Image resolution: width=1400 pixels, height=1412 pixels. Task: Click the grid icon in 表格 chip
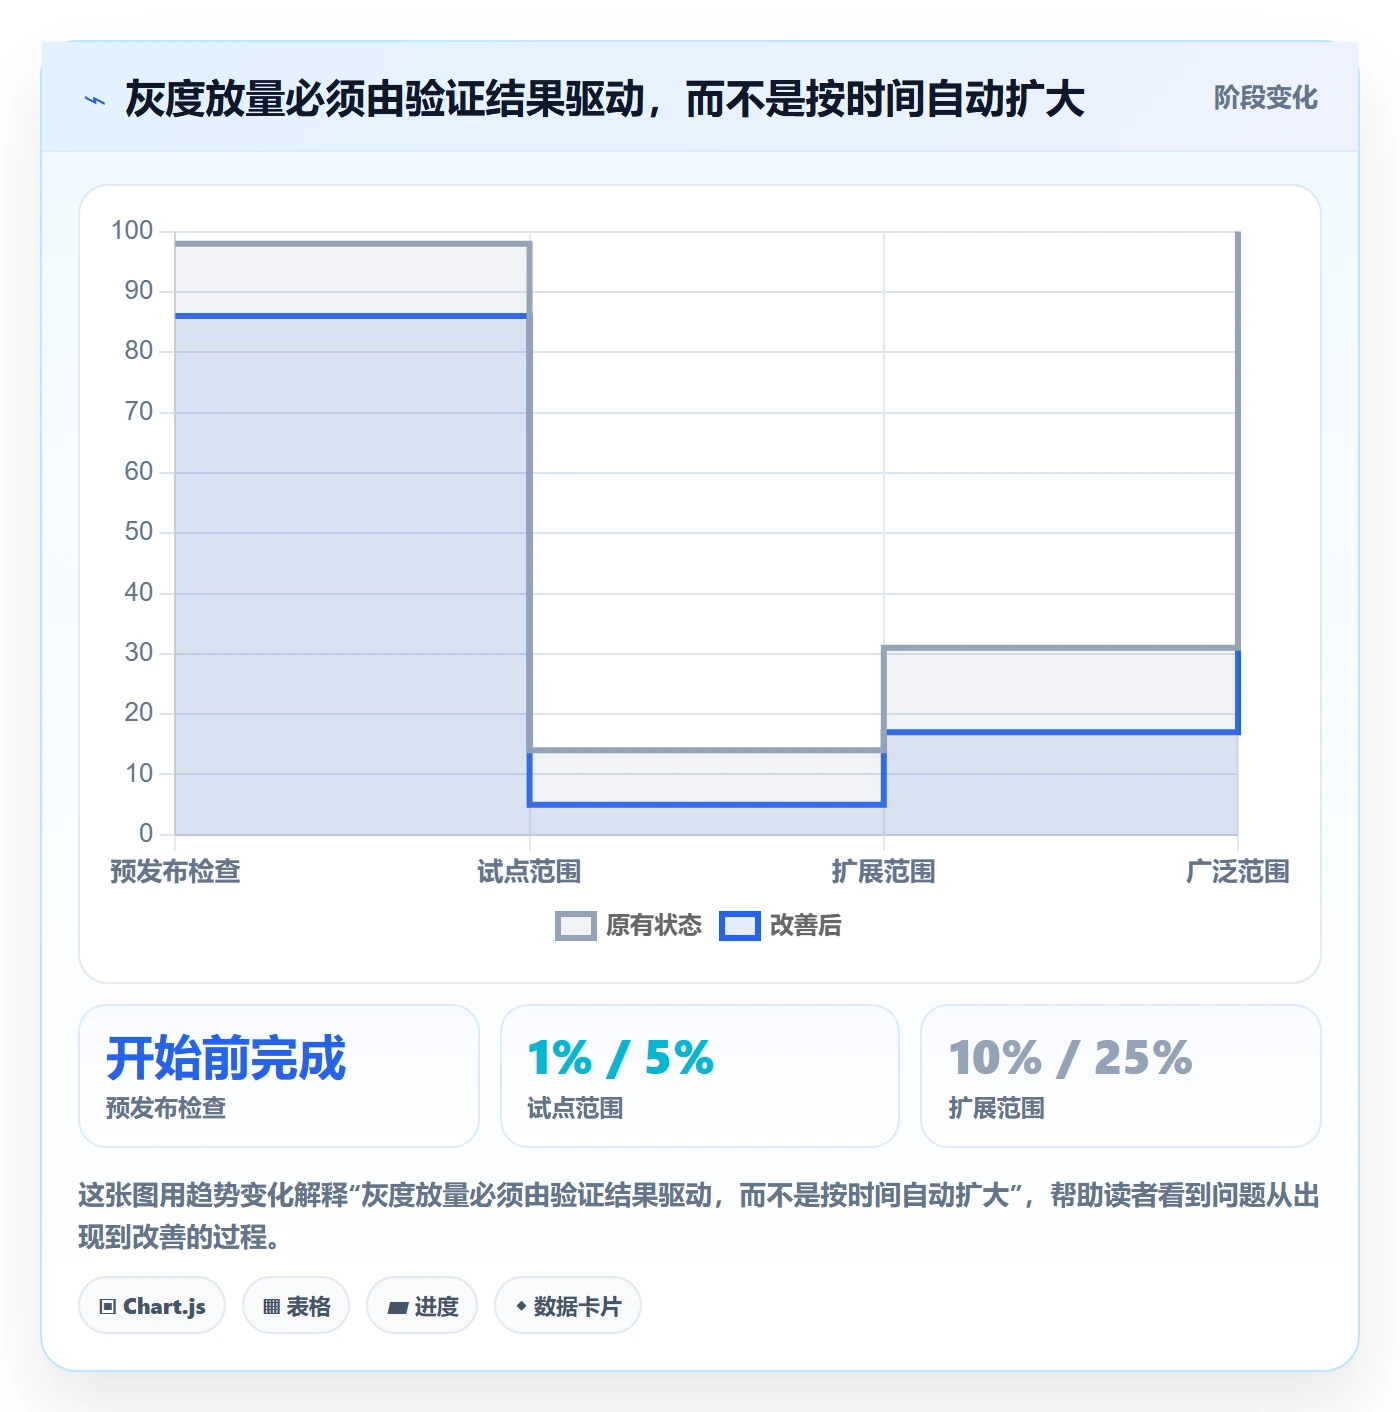click(271, 1306)
